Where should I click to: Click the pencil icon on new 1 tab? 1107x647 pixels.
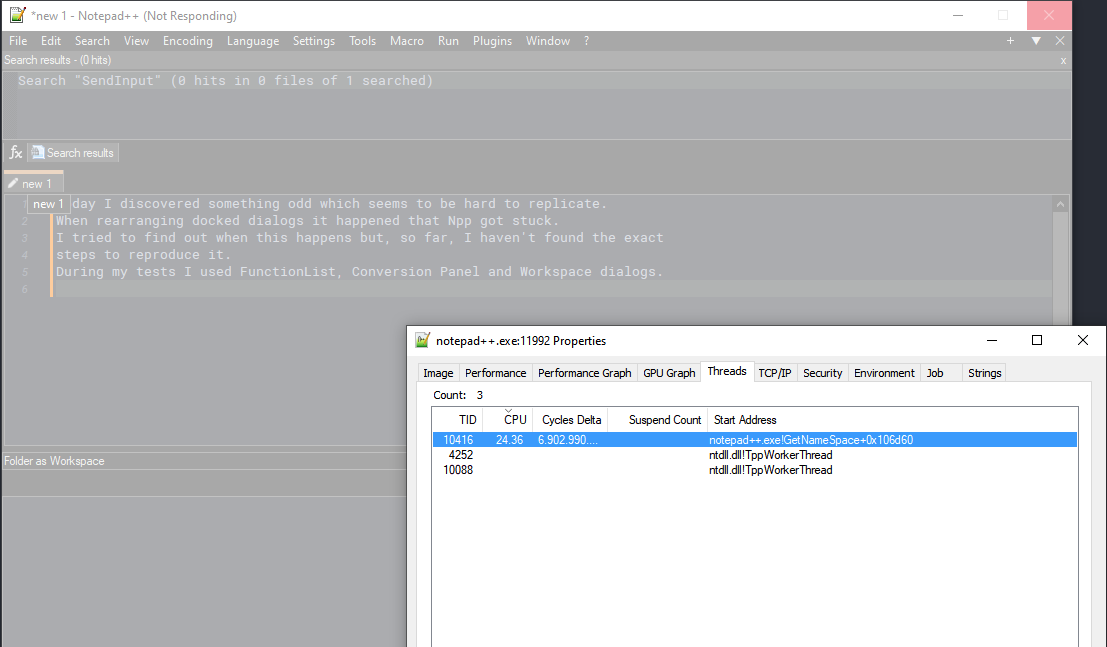click(x=13, y=184)
